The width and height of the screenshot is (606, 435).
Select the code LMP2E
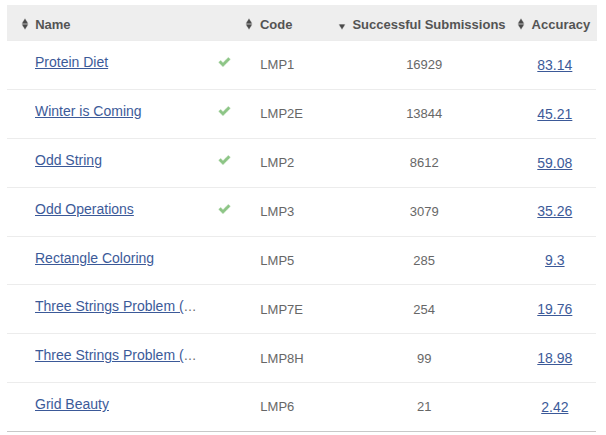tap(281, 114)
